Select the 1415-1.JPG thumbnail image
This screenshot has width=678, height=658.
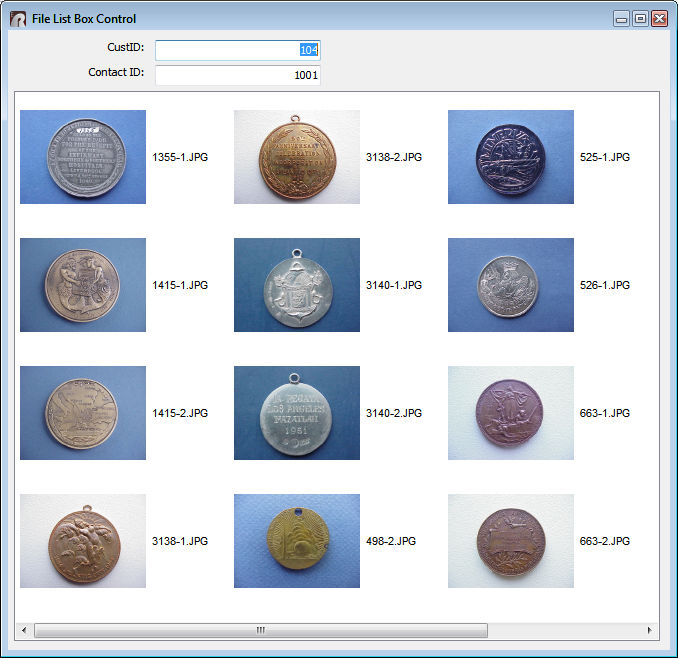83,285
